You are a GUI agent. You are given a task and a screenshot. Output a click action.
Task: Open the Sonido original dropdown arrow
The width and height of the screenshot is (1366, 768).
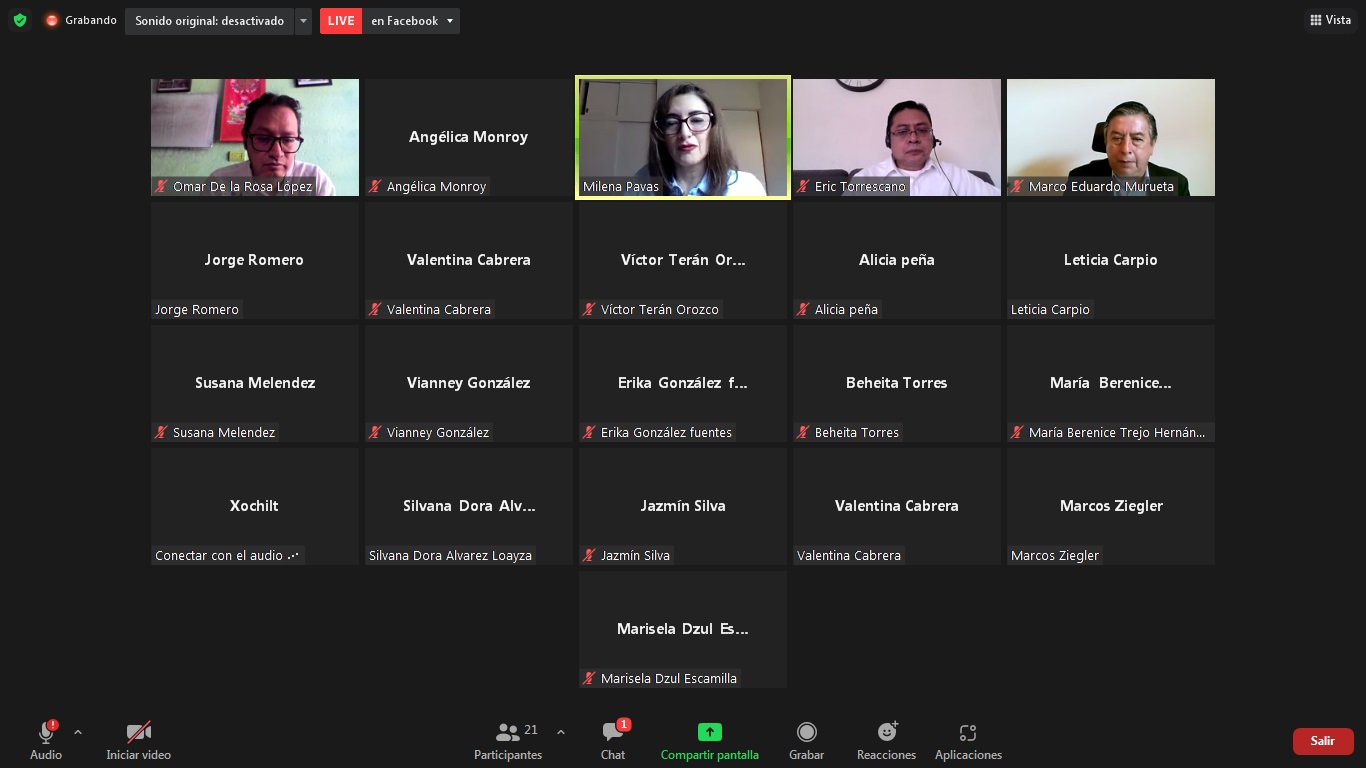(x=303, y=21)
